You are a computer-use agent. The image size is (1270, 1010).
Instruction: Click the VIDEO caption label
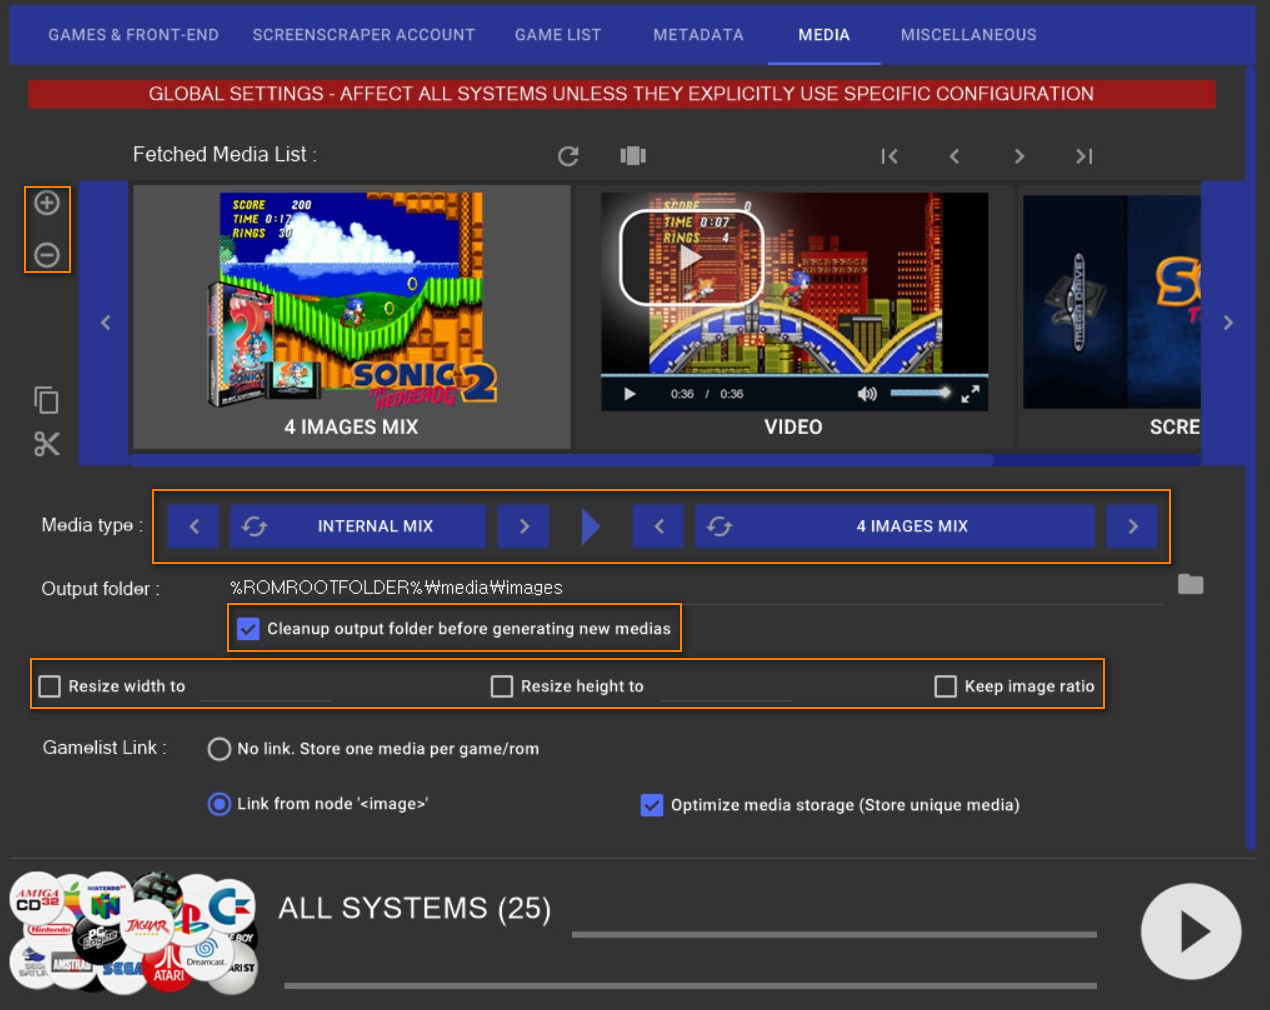click(793, 427)
